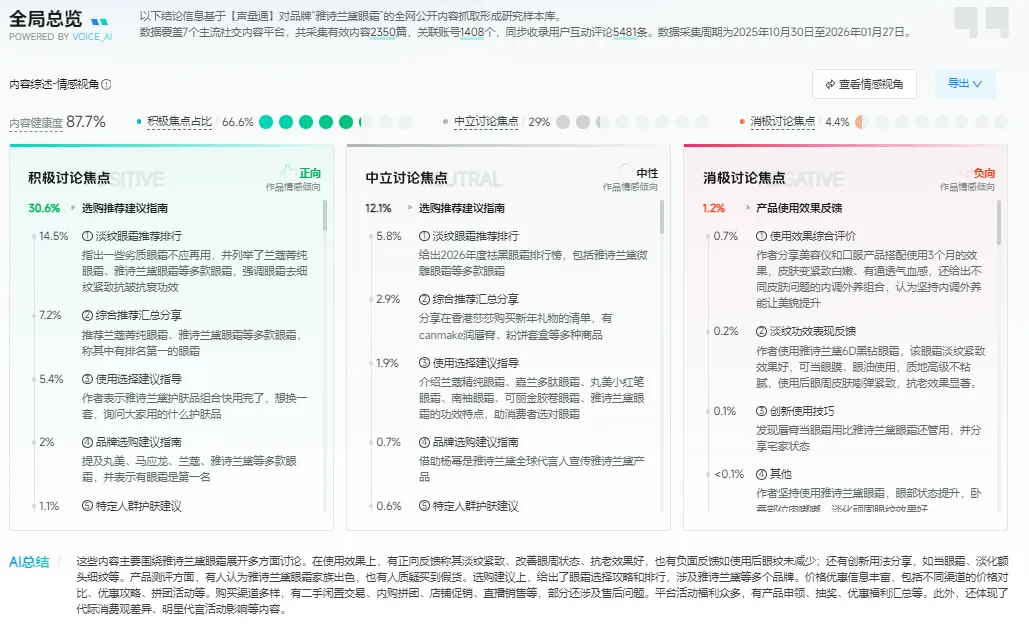This screenshot has height=627, width=1029.
Task: Select 0.2% 淡纹功效表现反馈 item
Action: pos(806,331)
